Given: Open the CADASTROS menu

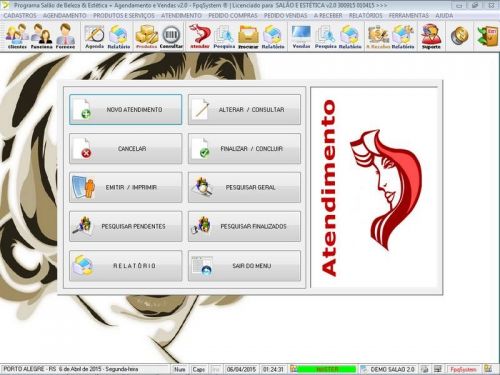Looking at the screenshot, I should (x=20, y=16).
